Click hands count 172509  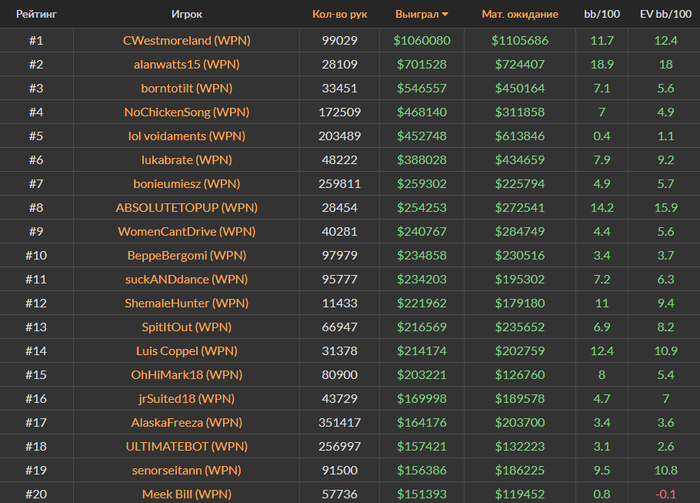coord(339,112)
